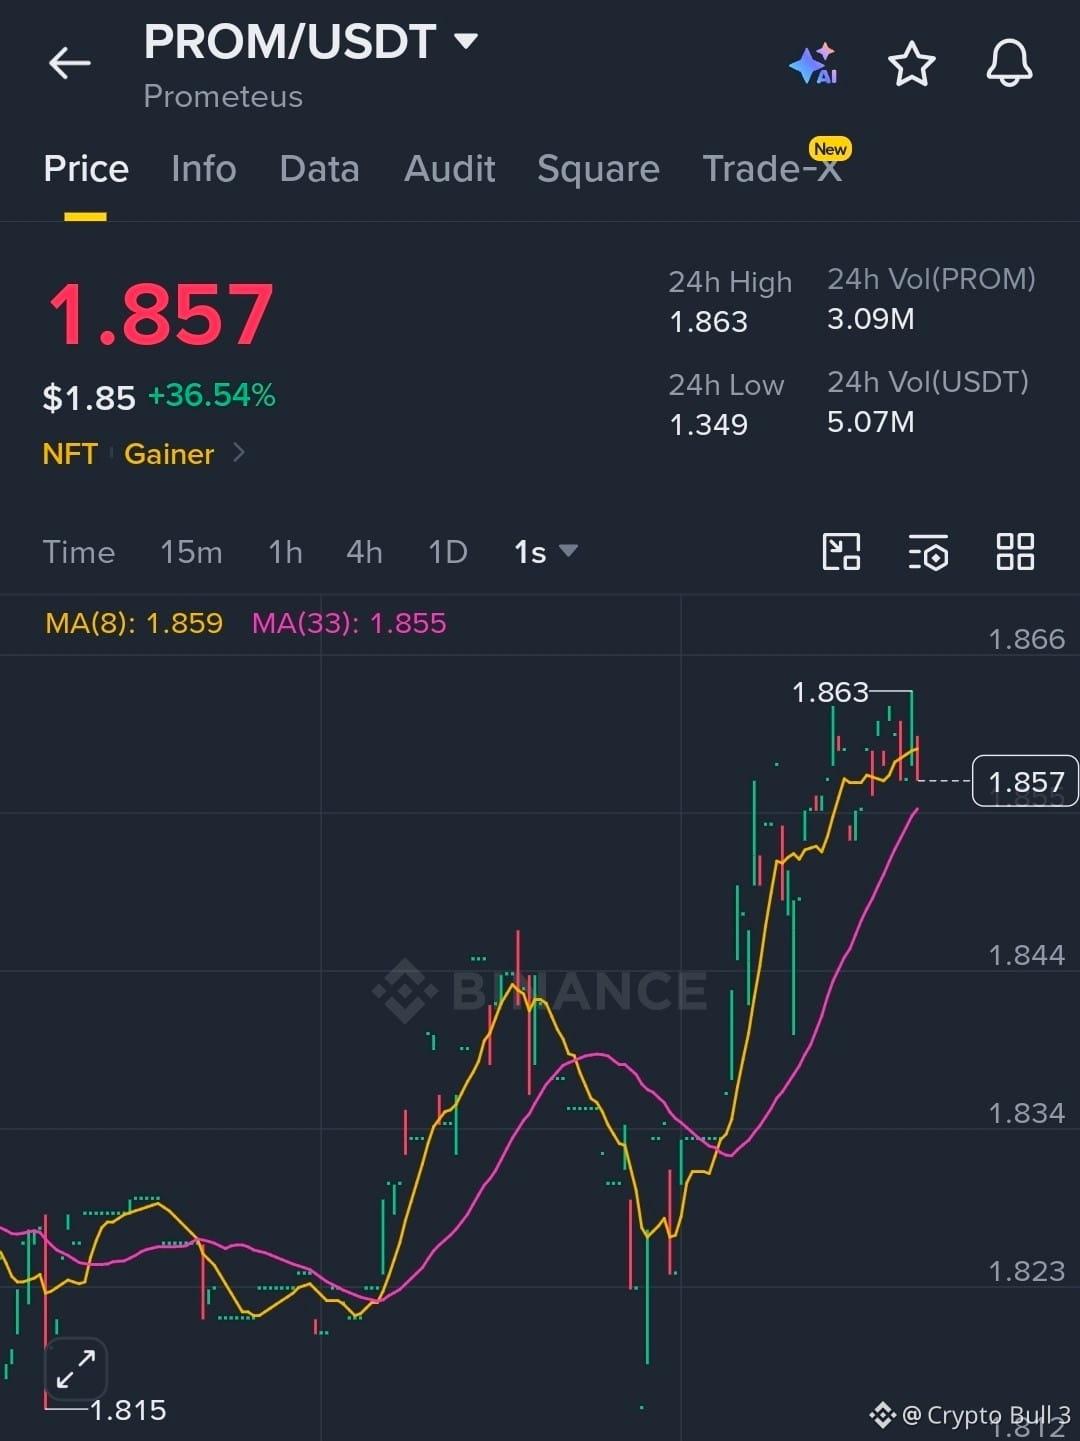Go to the Square tab
1080x1441 pixels.
598,168
